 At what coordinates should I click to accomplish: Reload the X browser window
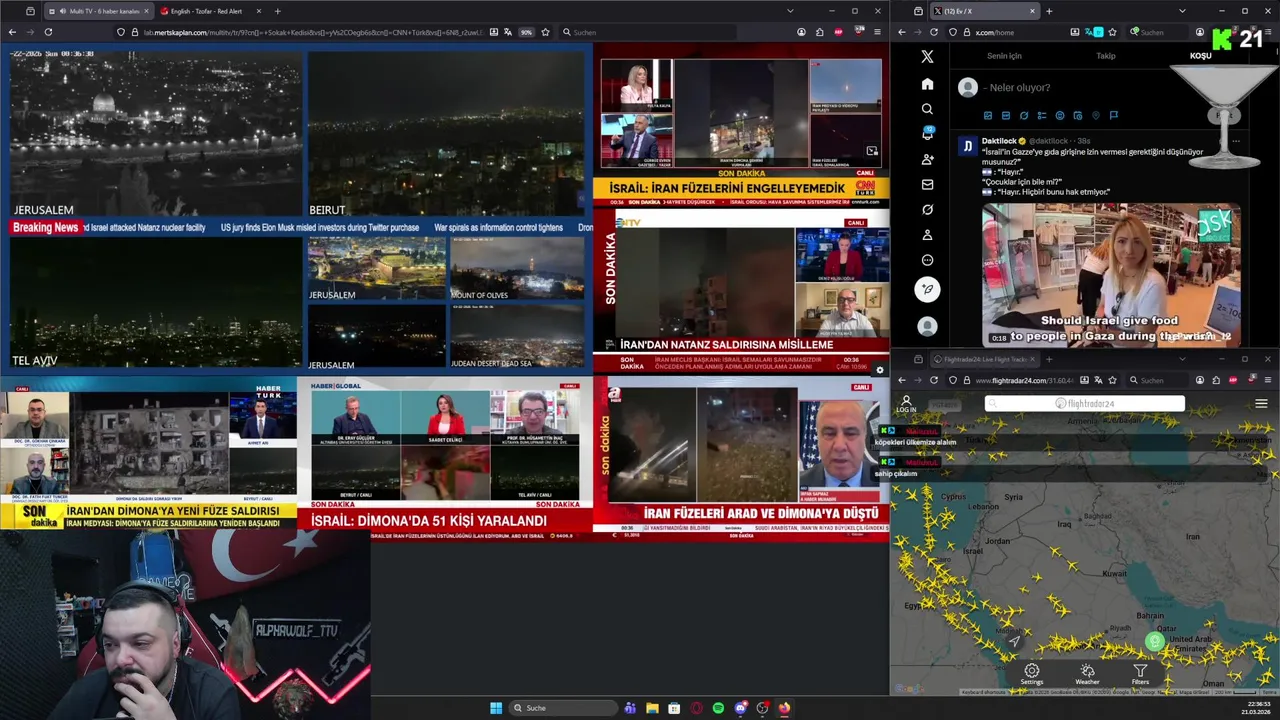935,32
